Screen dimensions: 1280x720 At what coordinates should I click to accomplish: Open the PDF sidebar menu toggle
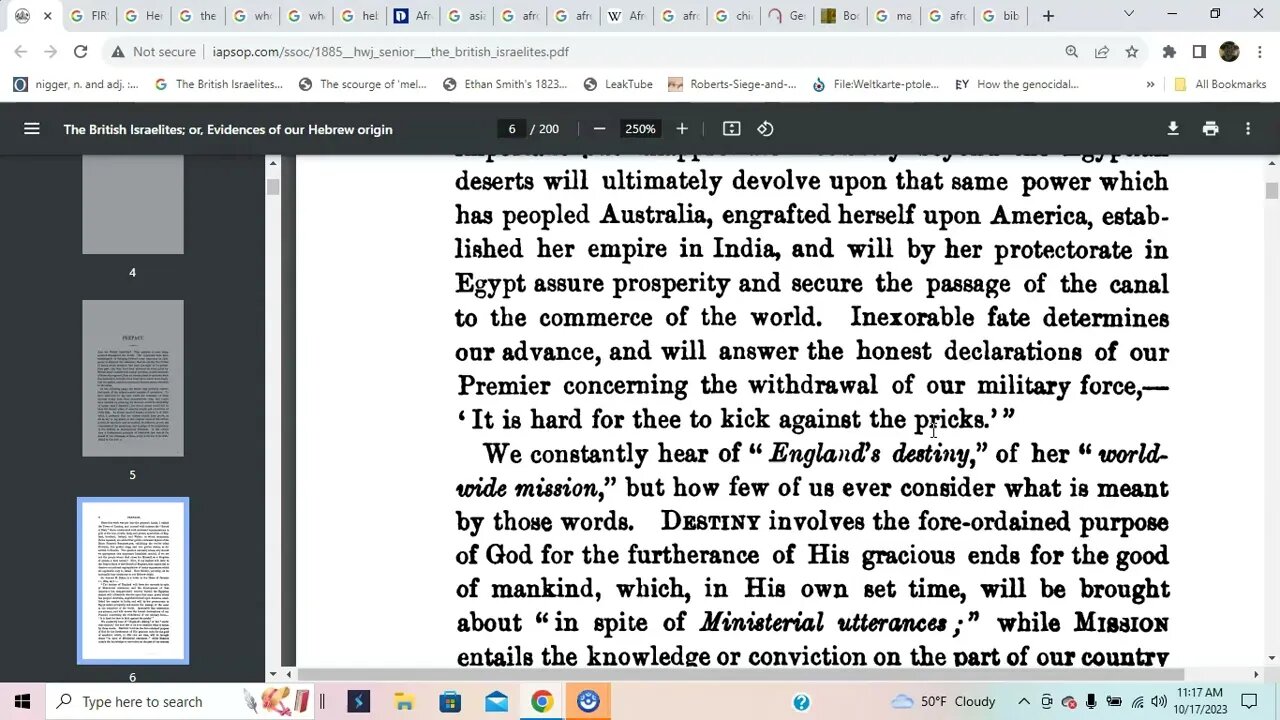click(32, 129)
